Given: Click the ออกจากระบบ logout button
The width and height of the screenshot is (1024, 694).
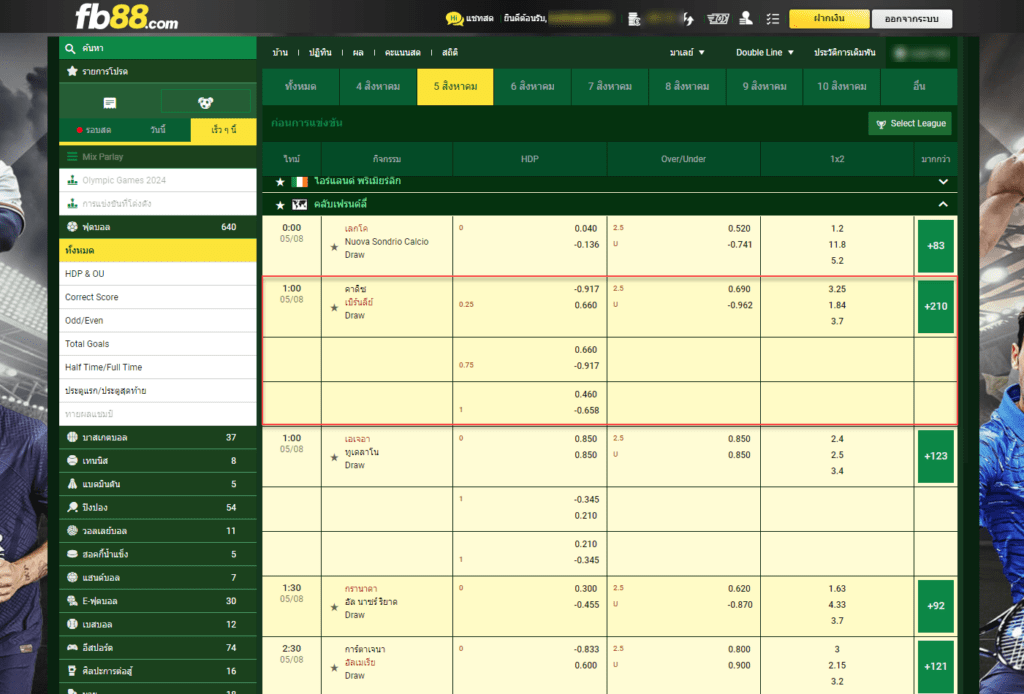Looking at the screenshot, I should pyautogui.click(x=912, y=18).
